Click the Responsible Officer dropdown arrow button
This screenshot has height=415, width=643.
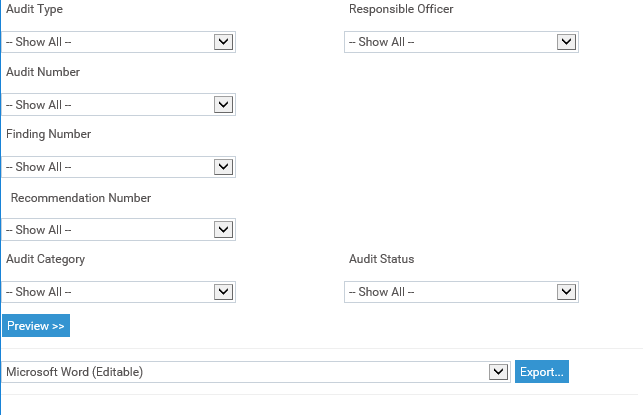566,42
